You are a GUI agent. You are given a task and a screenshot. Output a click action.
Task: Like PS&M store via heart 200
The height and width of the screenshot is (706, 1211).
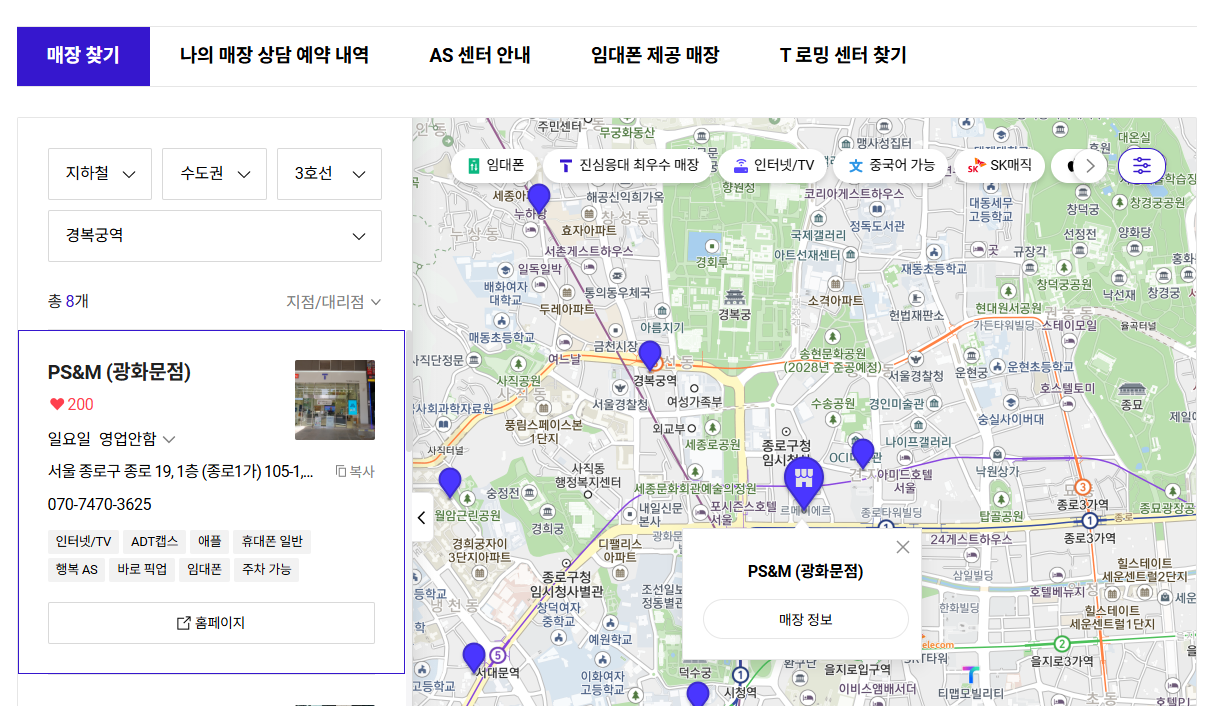71,405
